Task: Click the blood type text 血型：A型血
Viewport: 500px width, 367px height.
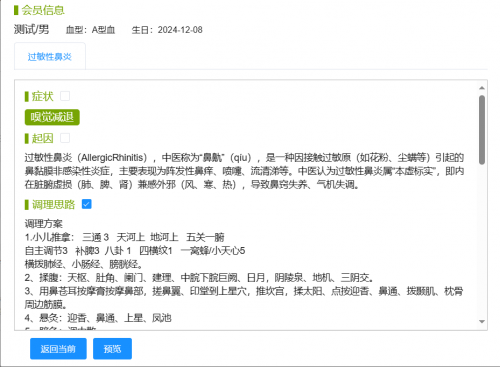Action: tap(90, 30)
